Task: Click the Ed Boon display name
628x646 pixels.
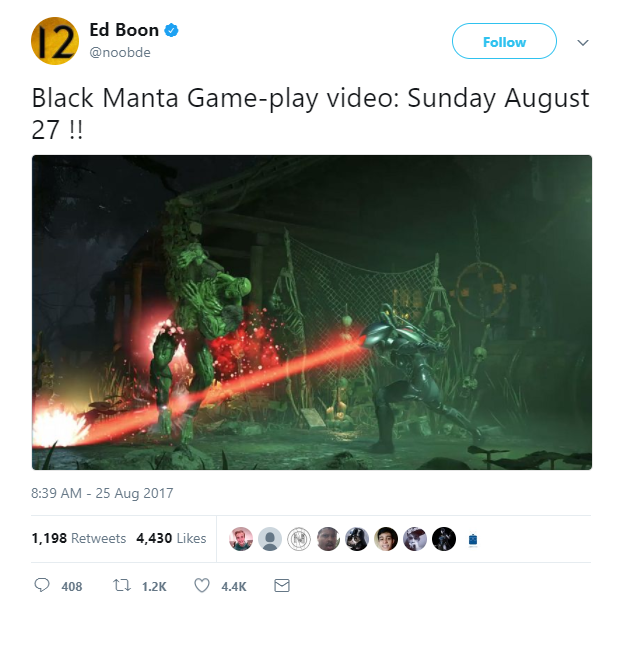Action: 124,30
